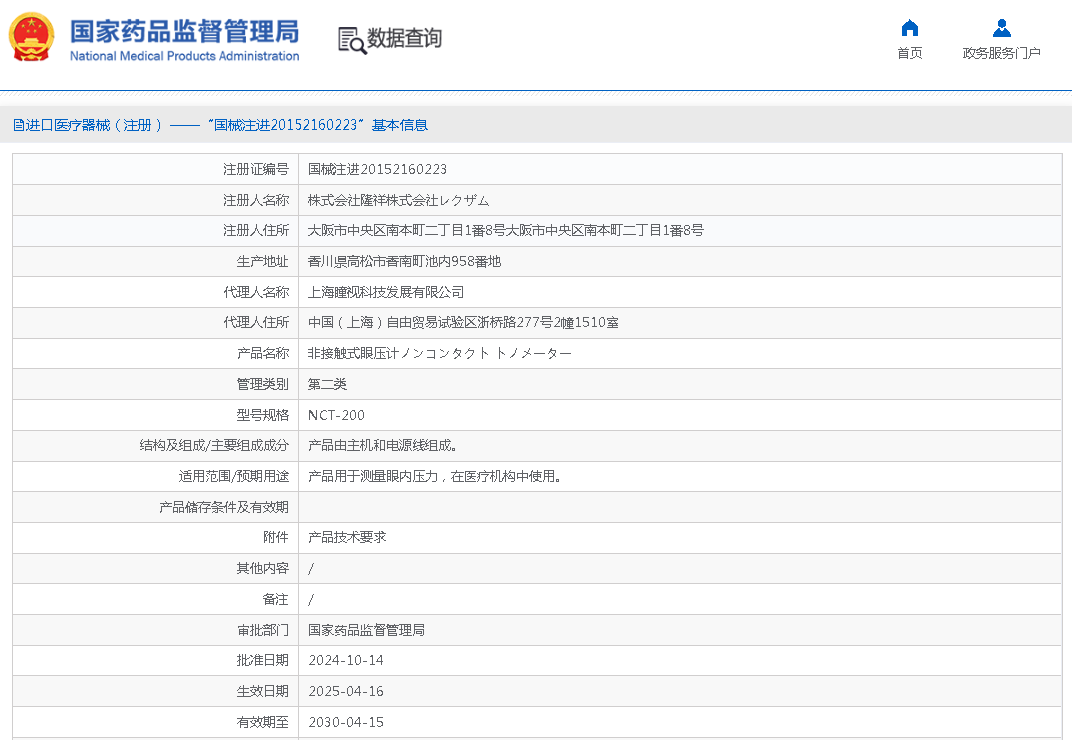
Task: Click the 产品名称 label
Action: tap(263, 354)
